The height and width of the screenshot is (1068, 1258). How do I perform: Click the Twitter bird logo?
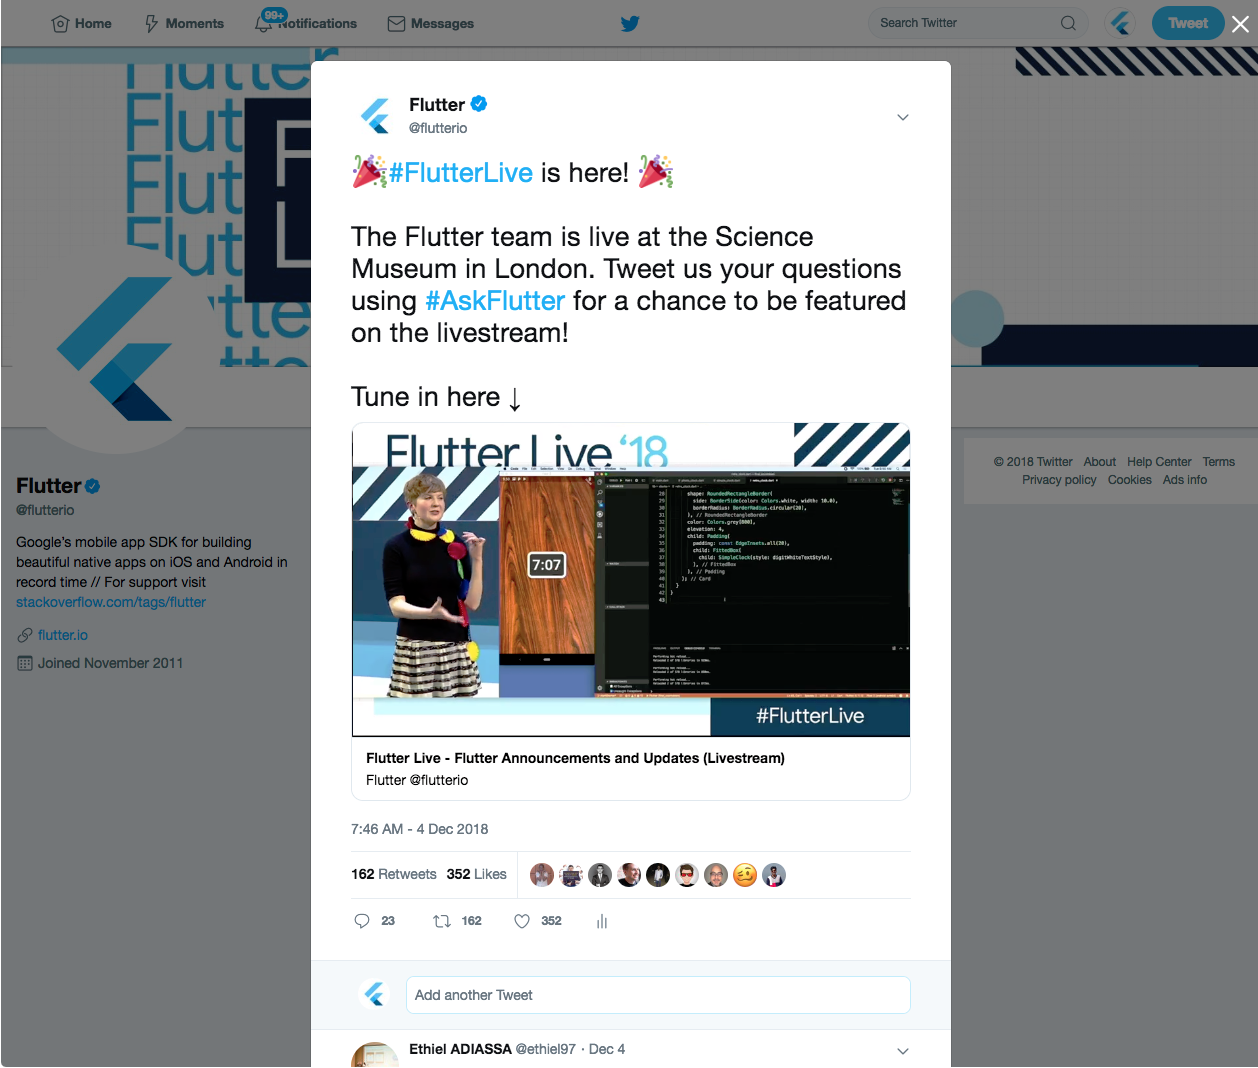pyautogui.click(x=629, y=23)
